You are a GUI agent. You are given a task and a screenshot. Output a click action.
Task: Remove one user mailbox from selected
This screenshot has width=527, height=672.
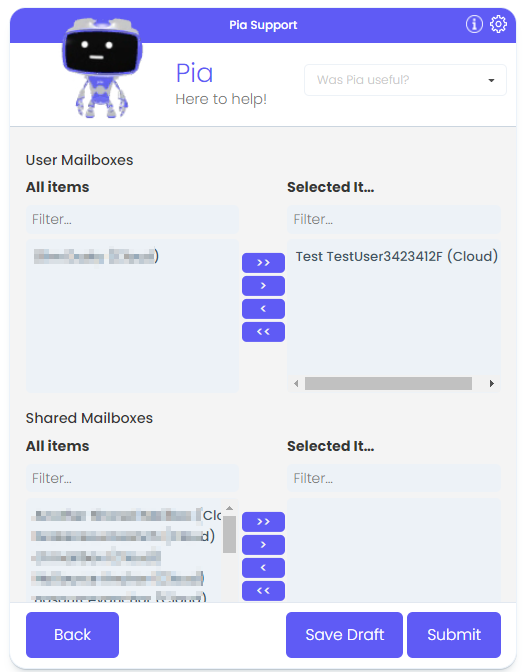(x=263, y=309)
